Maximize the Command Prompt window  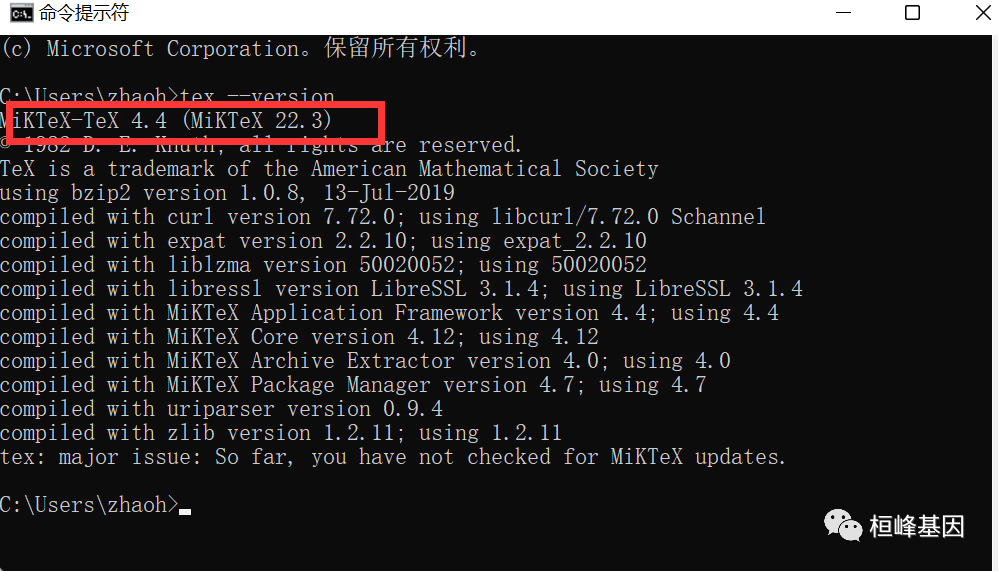(912, 13)
